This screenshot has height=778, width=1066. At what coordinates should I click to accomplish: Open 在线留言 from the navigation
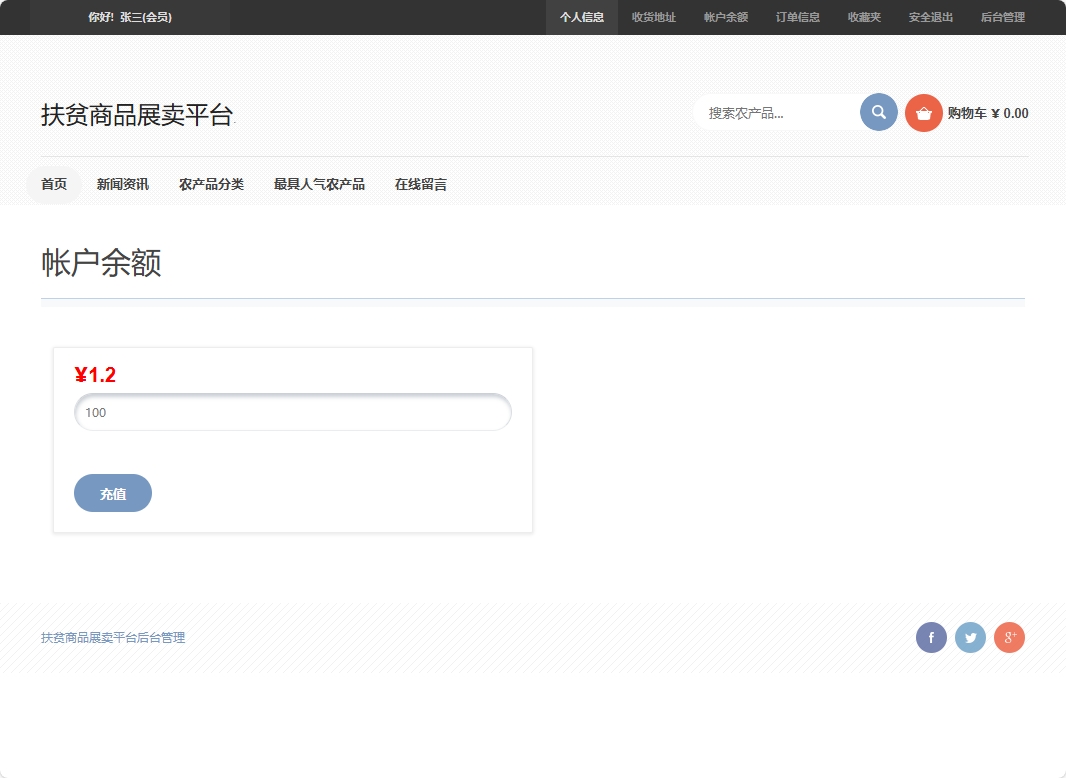(x=420, y=184)
